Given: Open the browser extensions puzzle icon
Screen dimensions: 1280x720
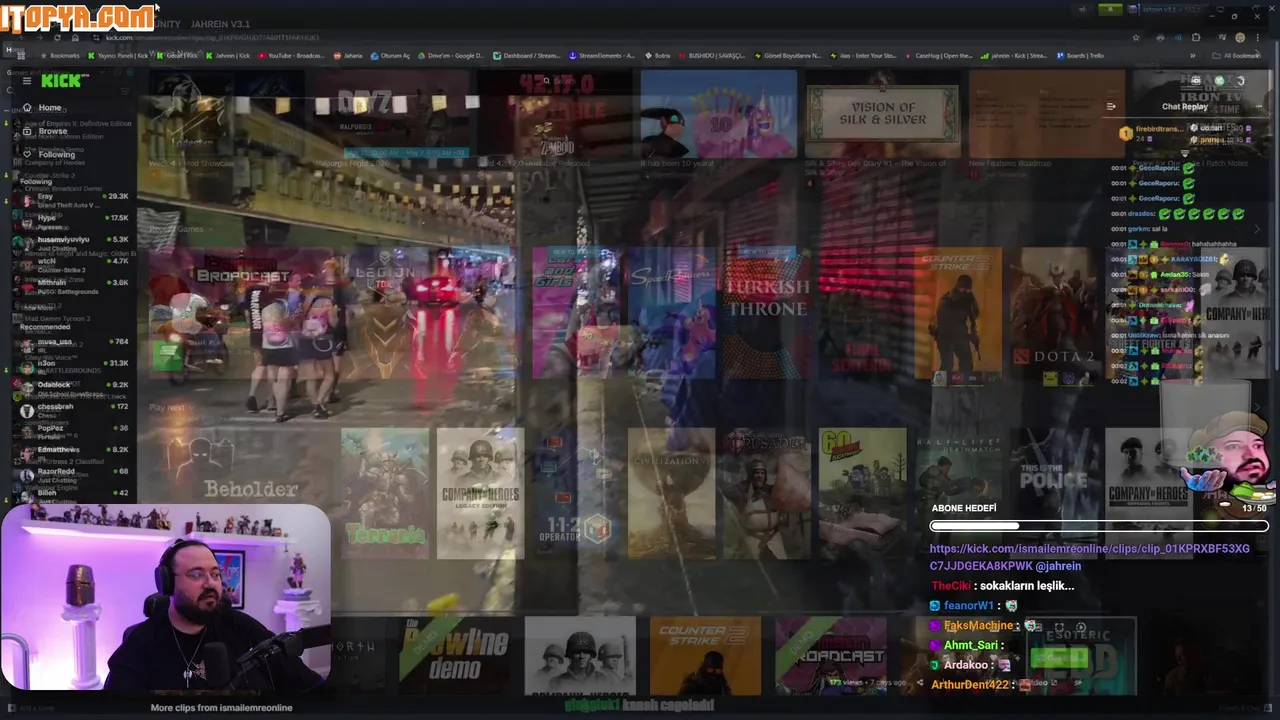Looking at the screenshot, I should pos(1196,38).
